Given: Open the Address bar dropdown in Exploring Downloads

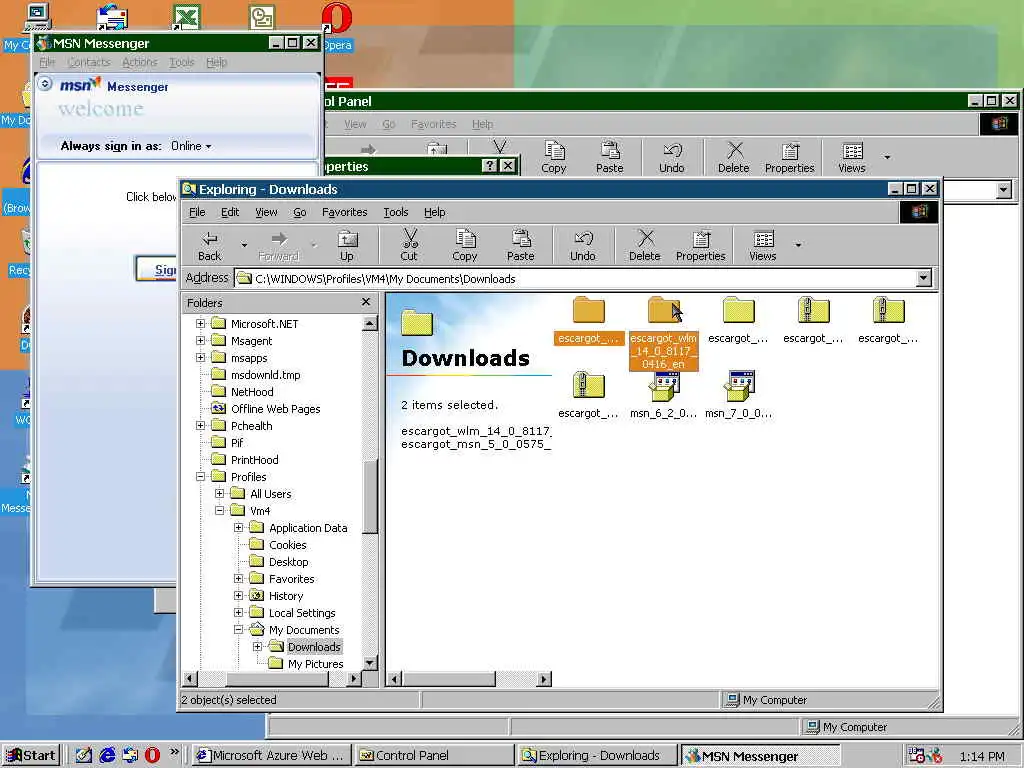Looking at the screenshot, I should [923, 278].
